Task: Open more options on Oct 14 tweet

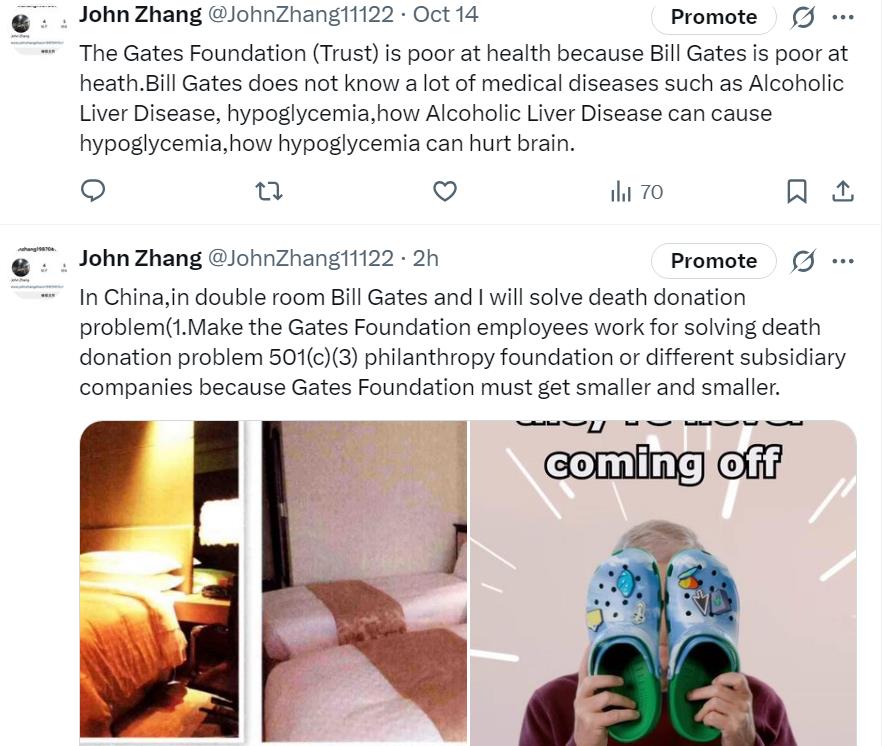Action: click(843, 17)
